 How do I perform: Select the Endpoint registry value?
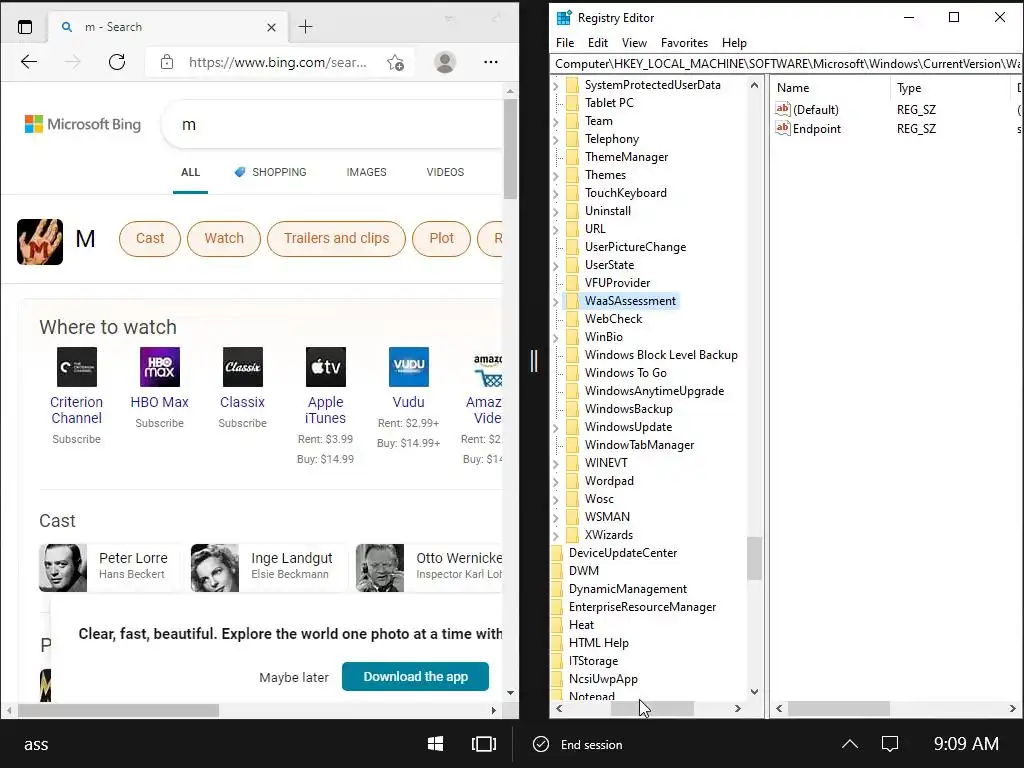coord(808,129)
